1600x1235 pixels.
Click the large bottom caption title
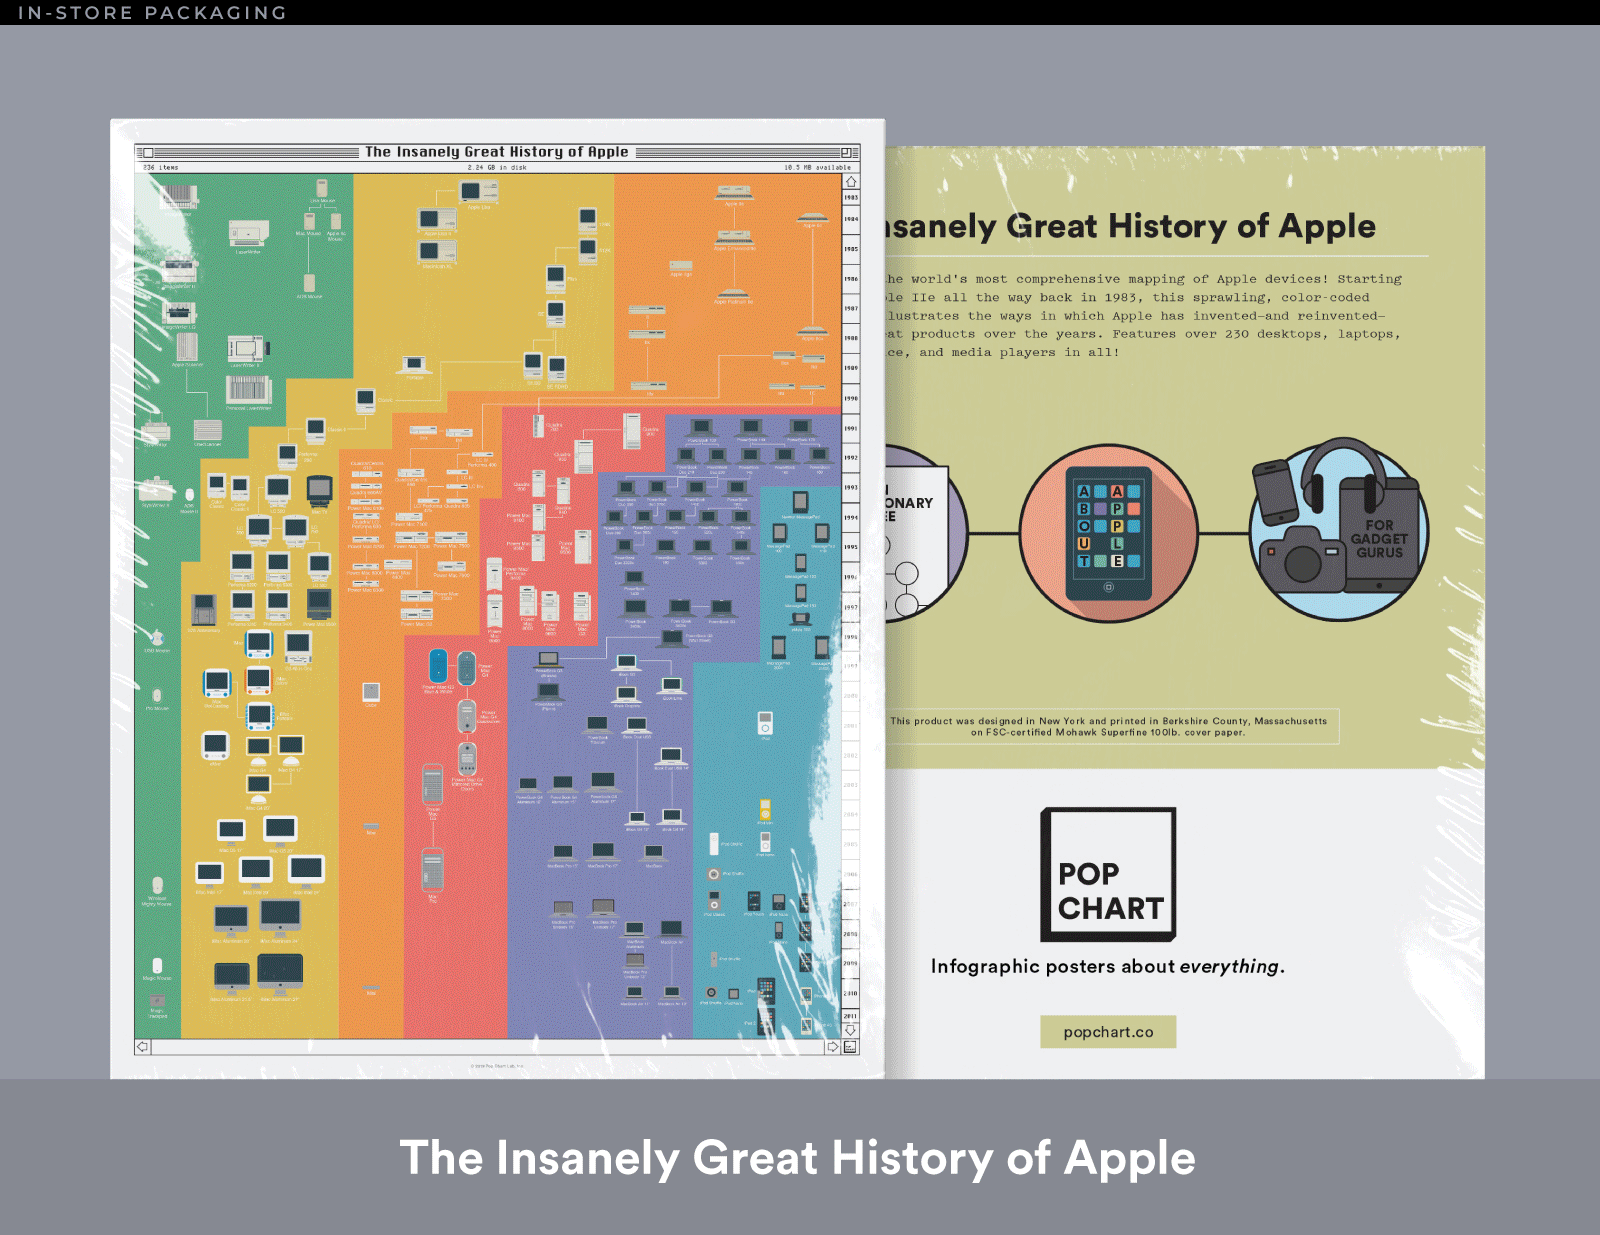pyautogui.click(x=798, y=1158)
